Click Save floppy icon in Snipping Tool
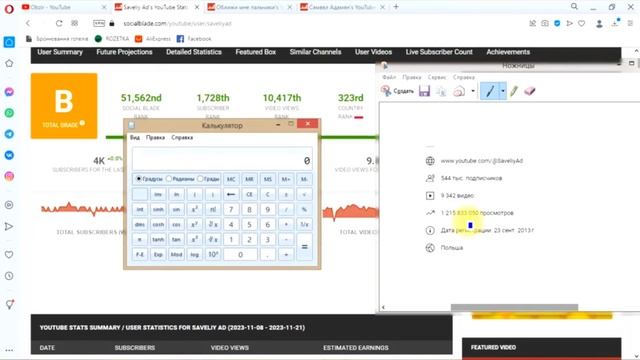The width and height of the screenshot is (640, 360). (424, 91)
